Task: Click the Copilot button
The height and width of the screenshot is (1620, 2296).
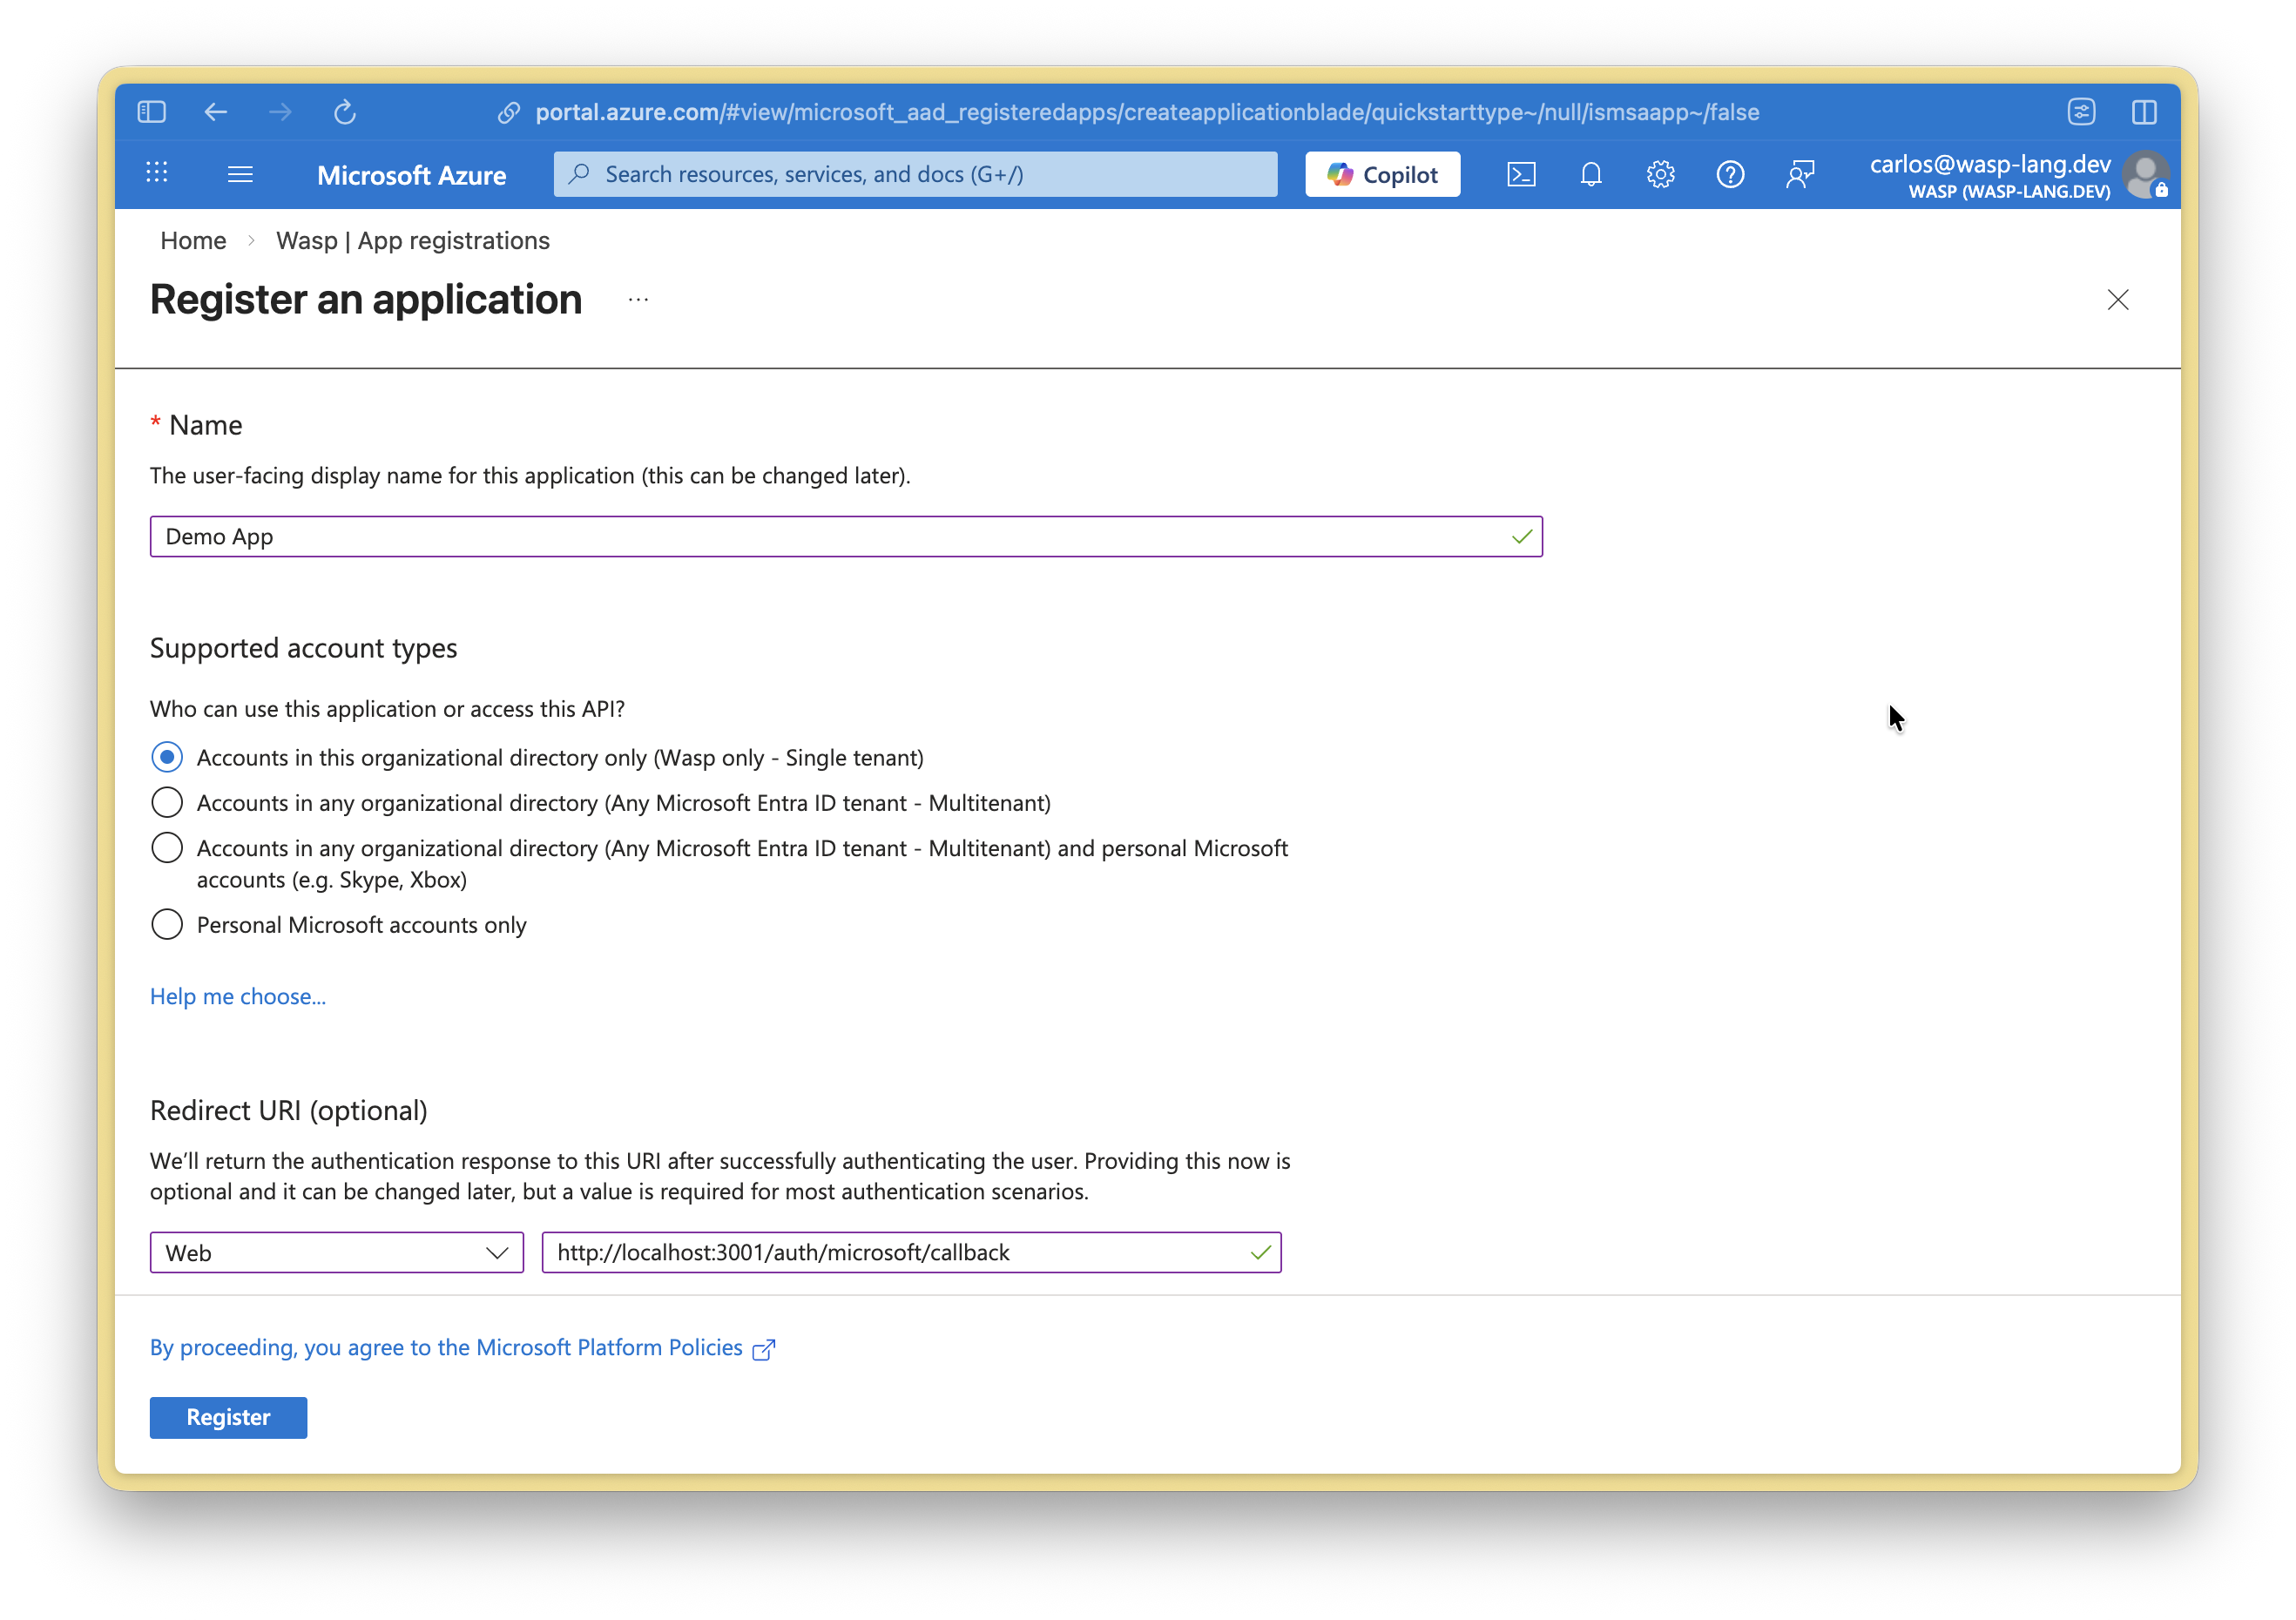Action: pos(1382,173)
